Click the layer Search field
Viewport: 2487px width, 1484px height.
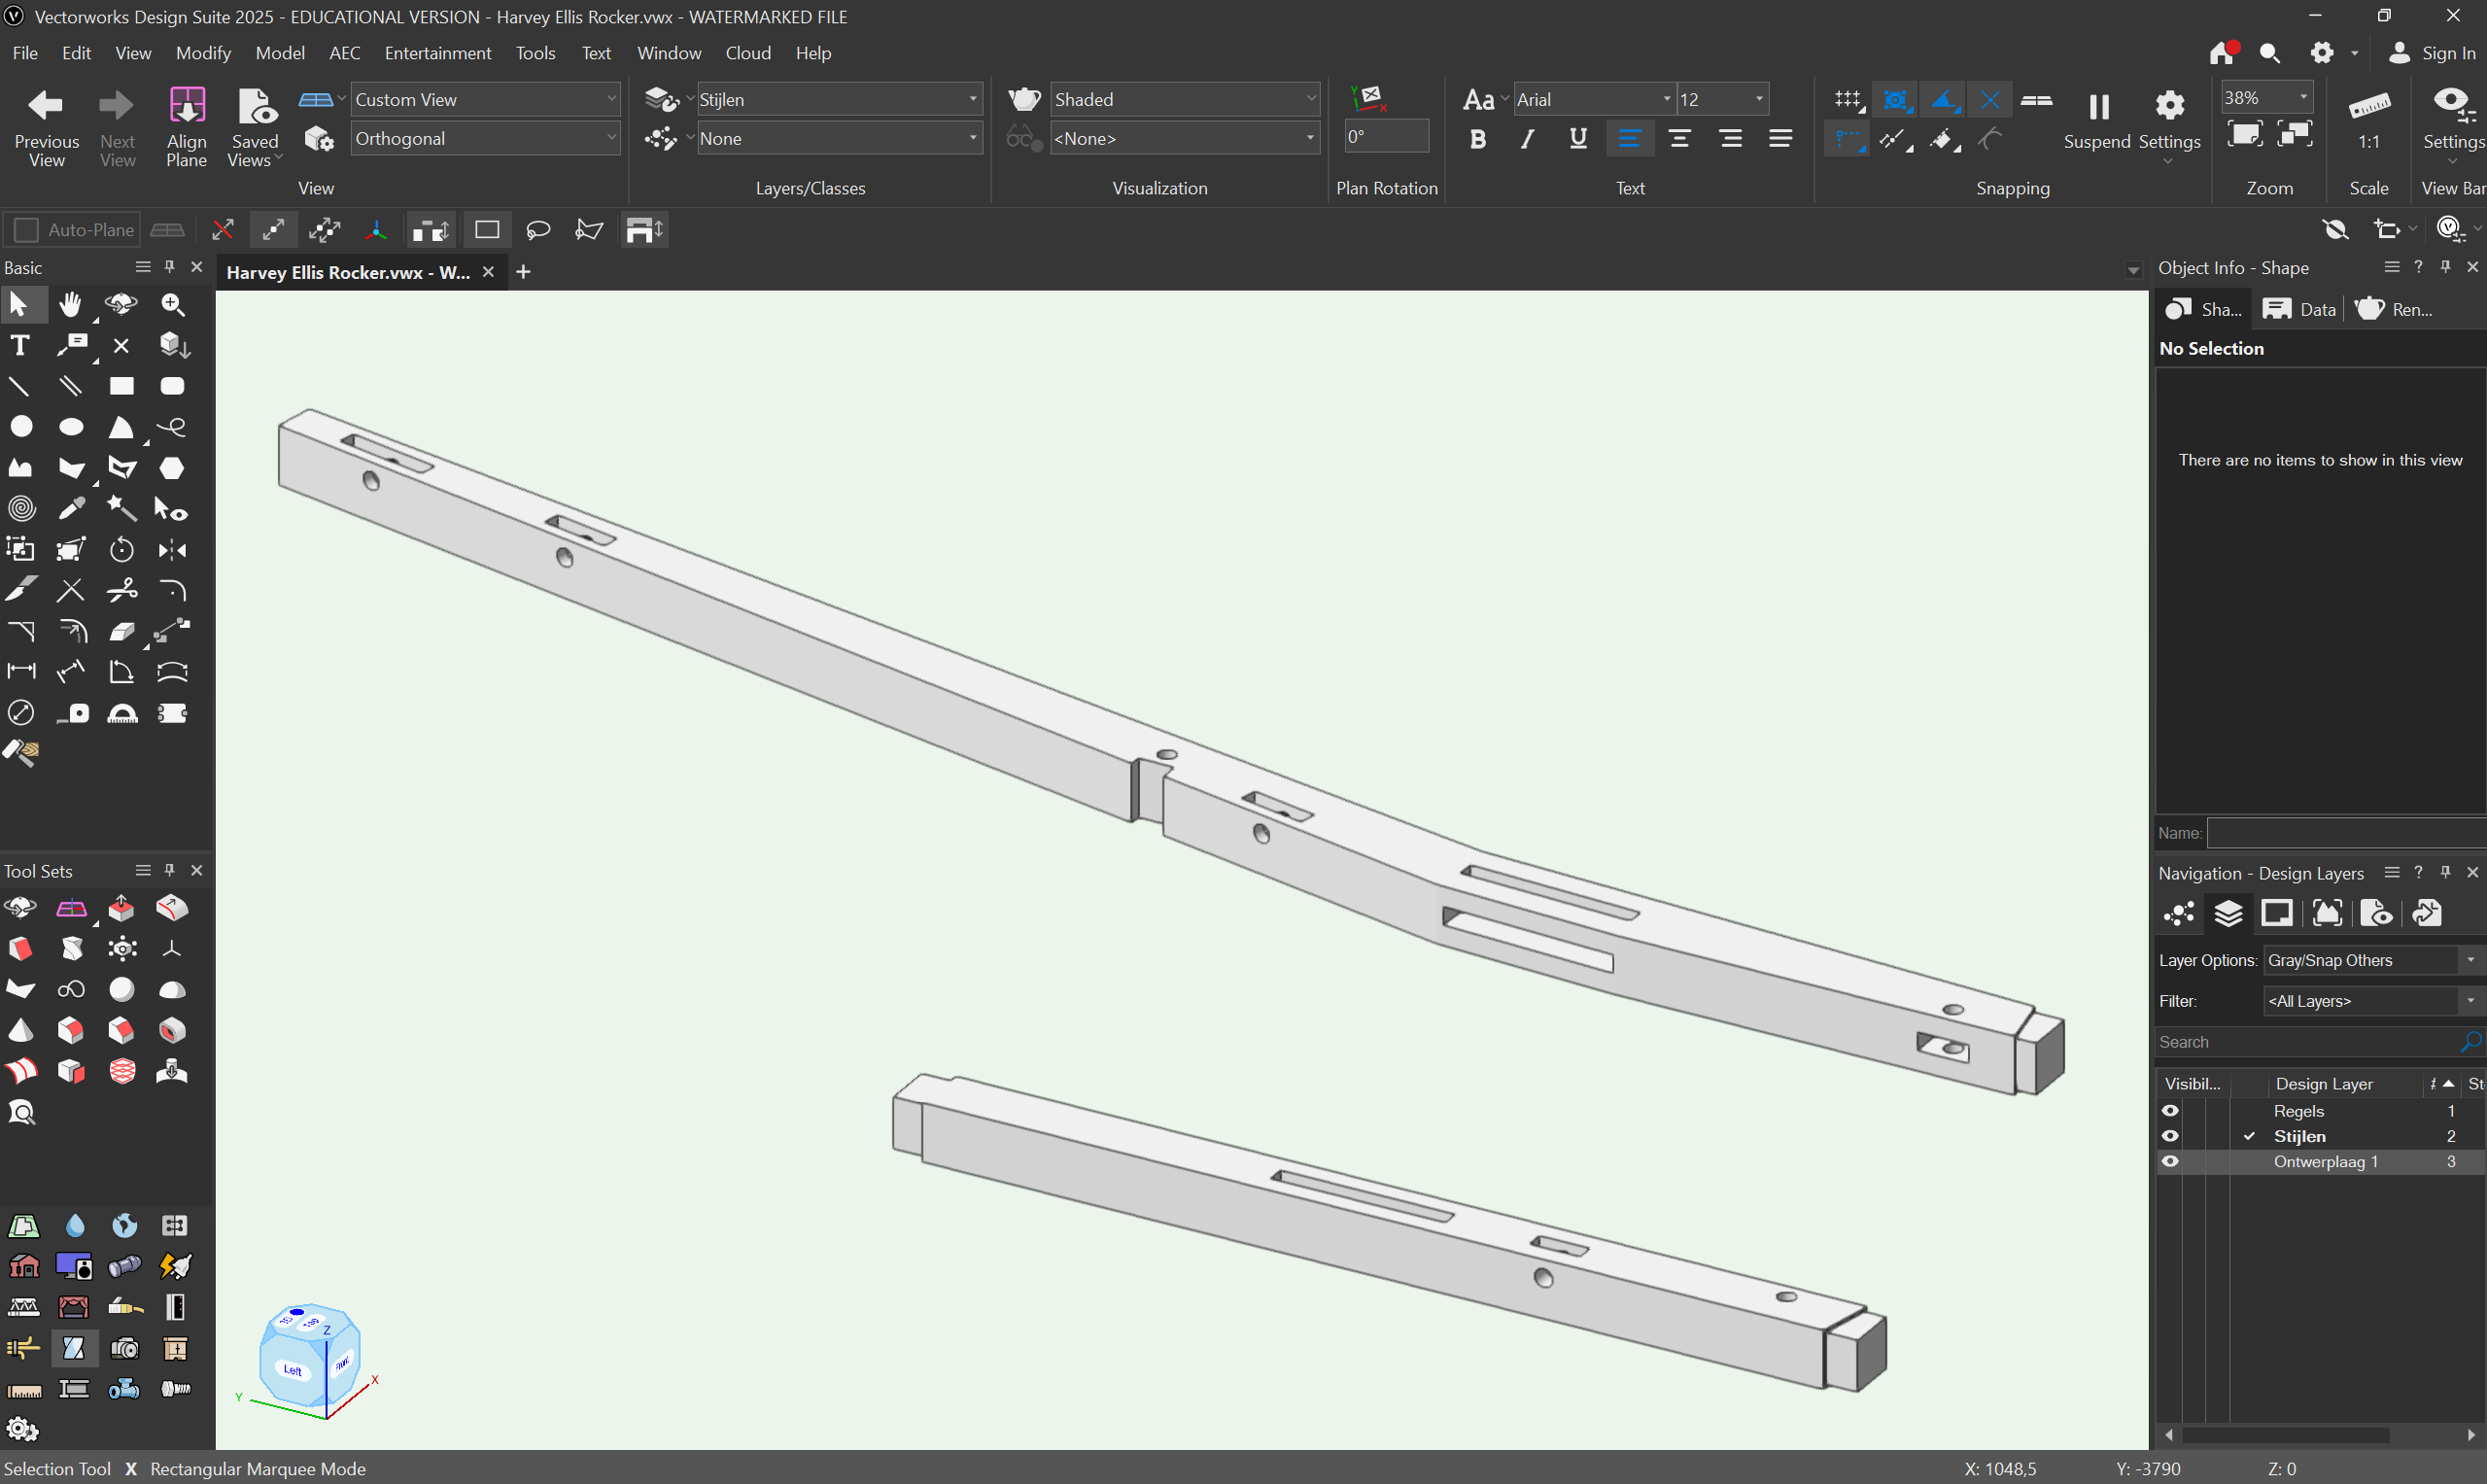(x=2300, y=1041)
